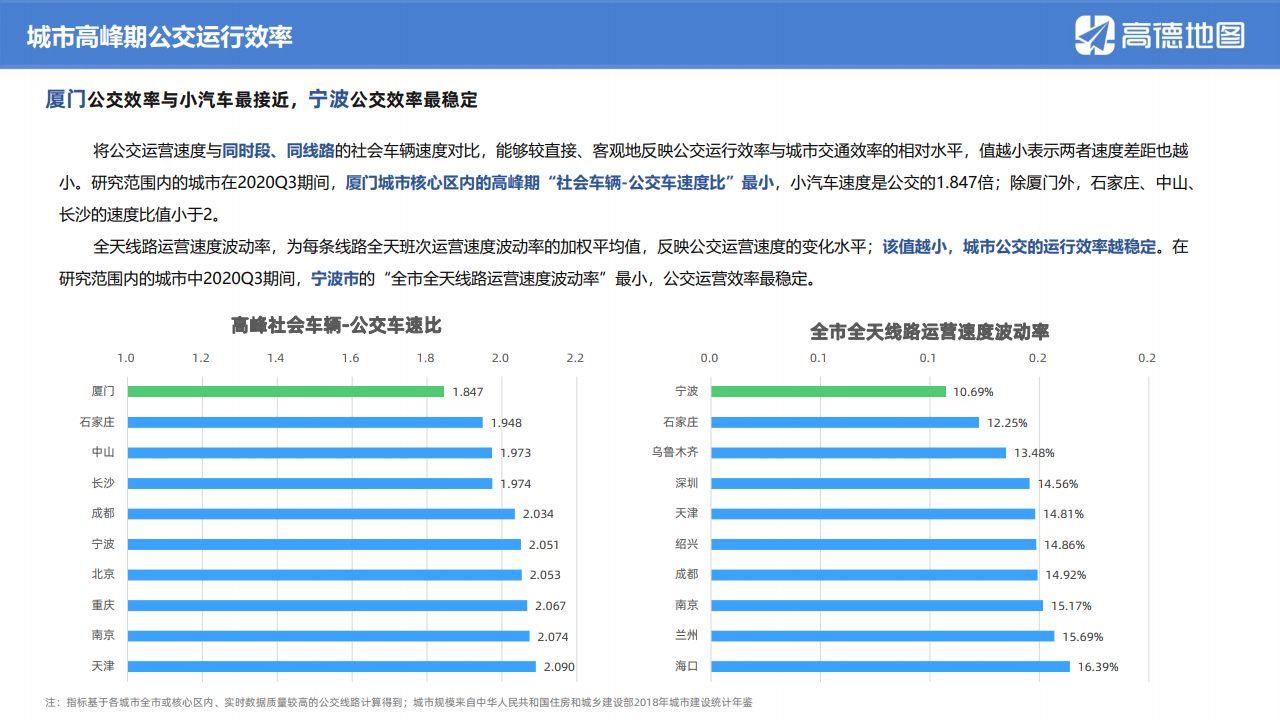Click 南京 label in speed-ratio chart
Image resolution: width=1280 pixels, height=720 pixels.
tap(103, 635)
